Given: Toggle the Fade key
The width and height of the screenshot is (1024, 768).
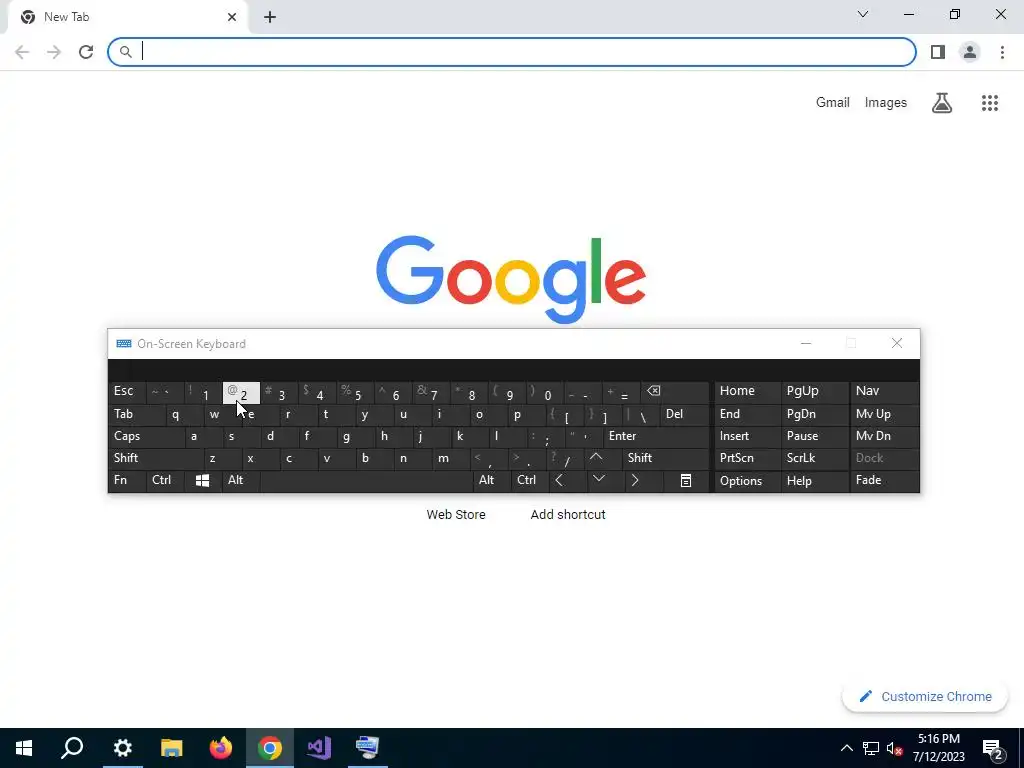Looking at the screenshot, I should coord(884,481).
